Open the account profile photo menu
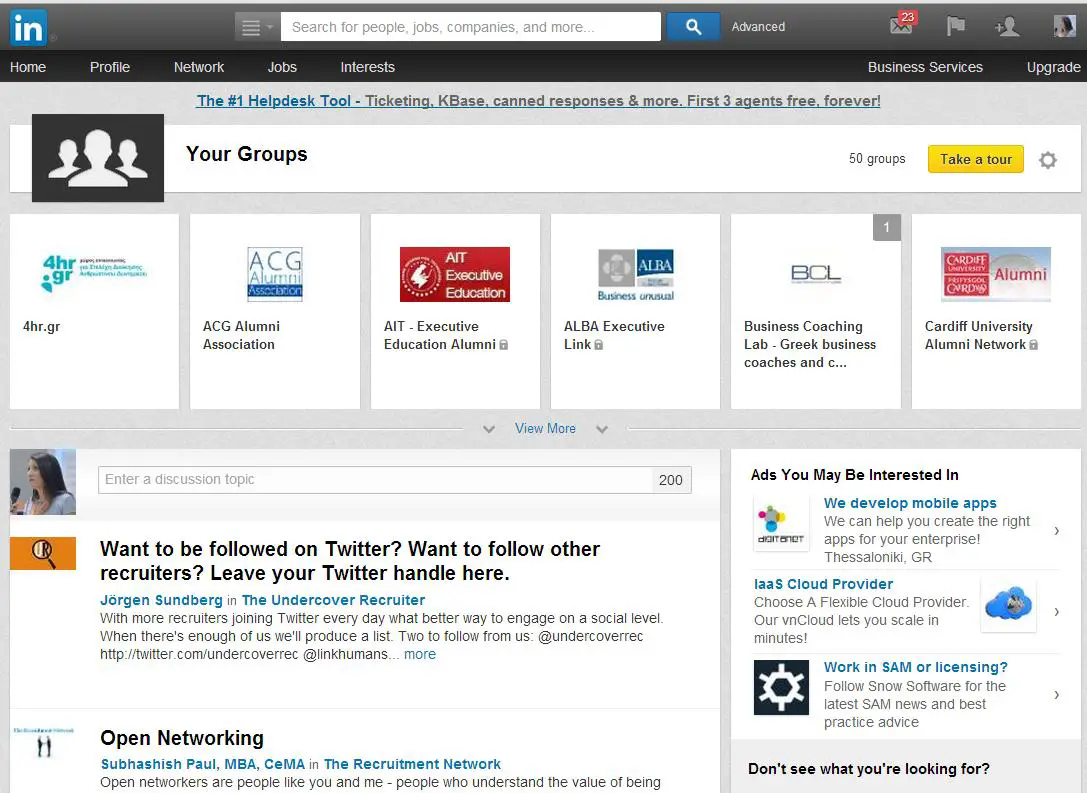The width and height of the screenshot is (1087, 793). tap(1065, 26)
